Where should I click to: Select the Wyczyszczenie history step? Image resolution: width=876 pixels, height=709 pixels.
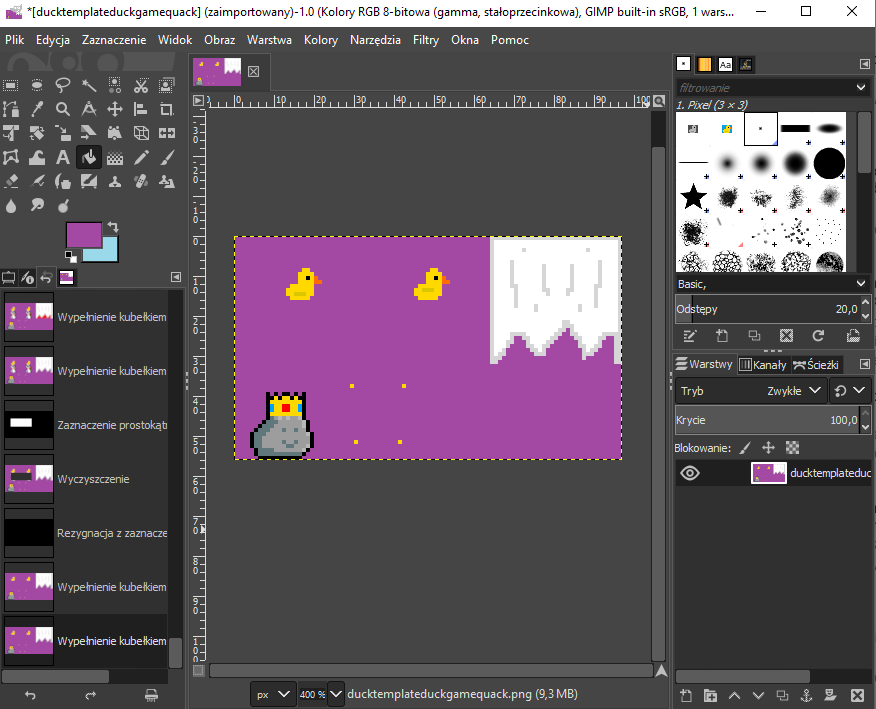85,479
